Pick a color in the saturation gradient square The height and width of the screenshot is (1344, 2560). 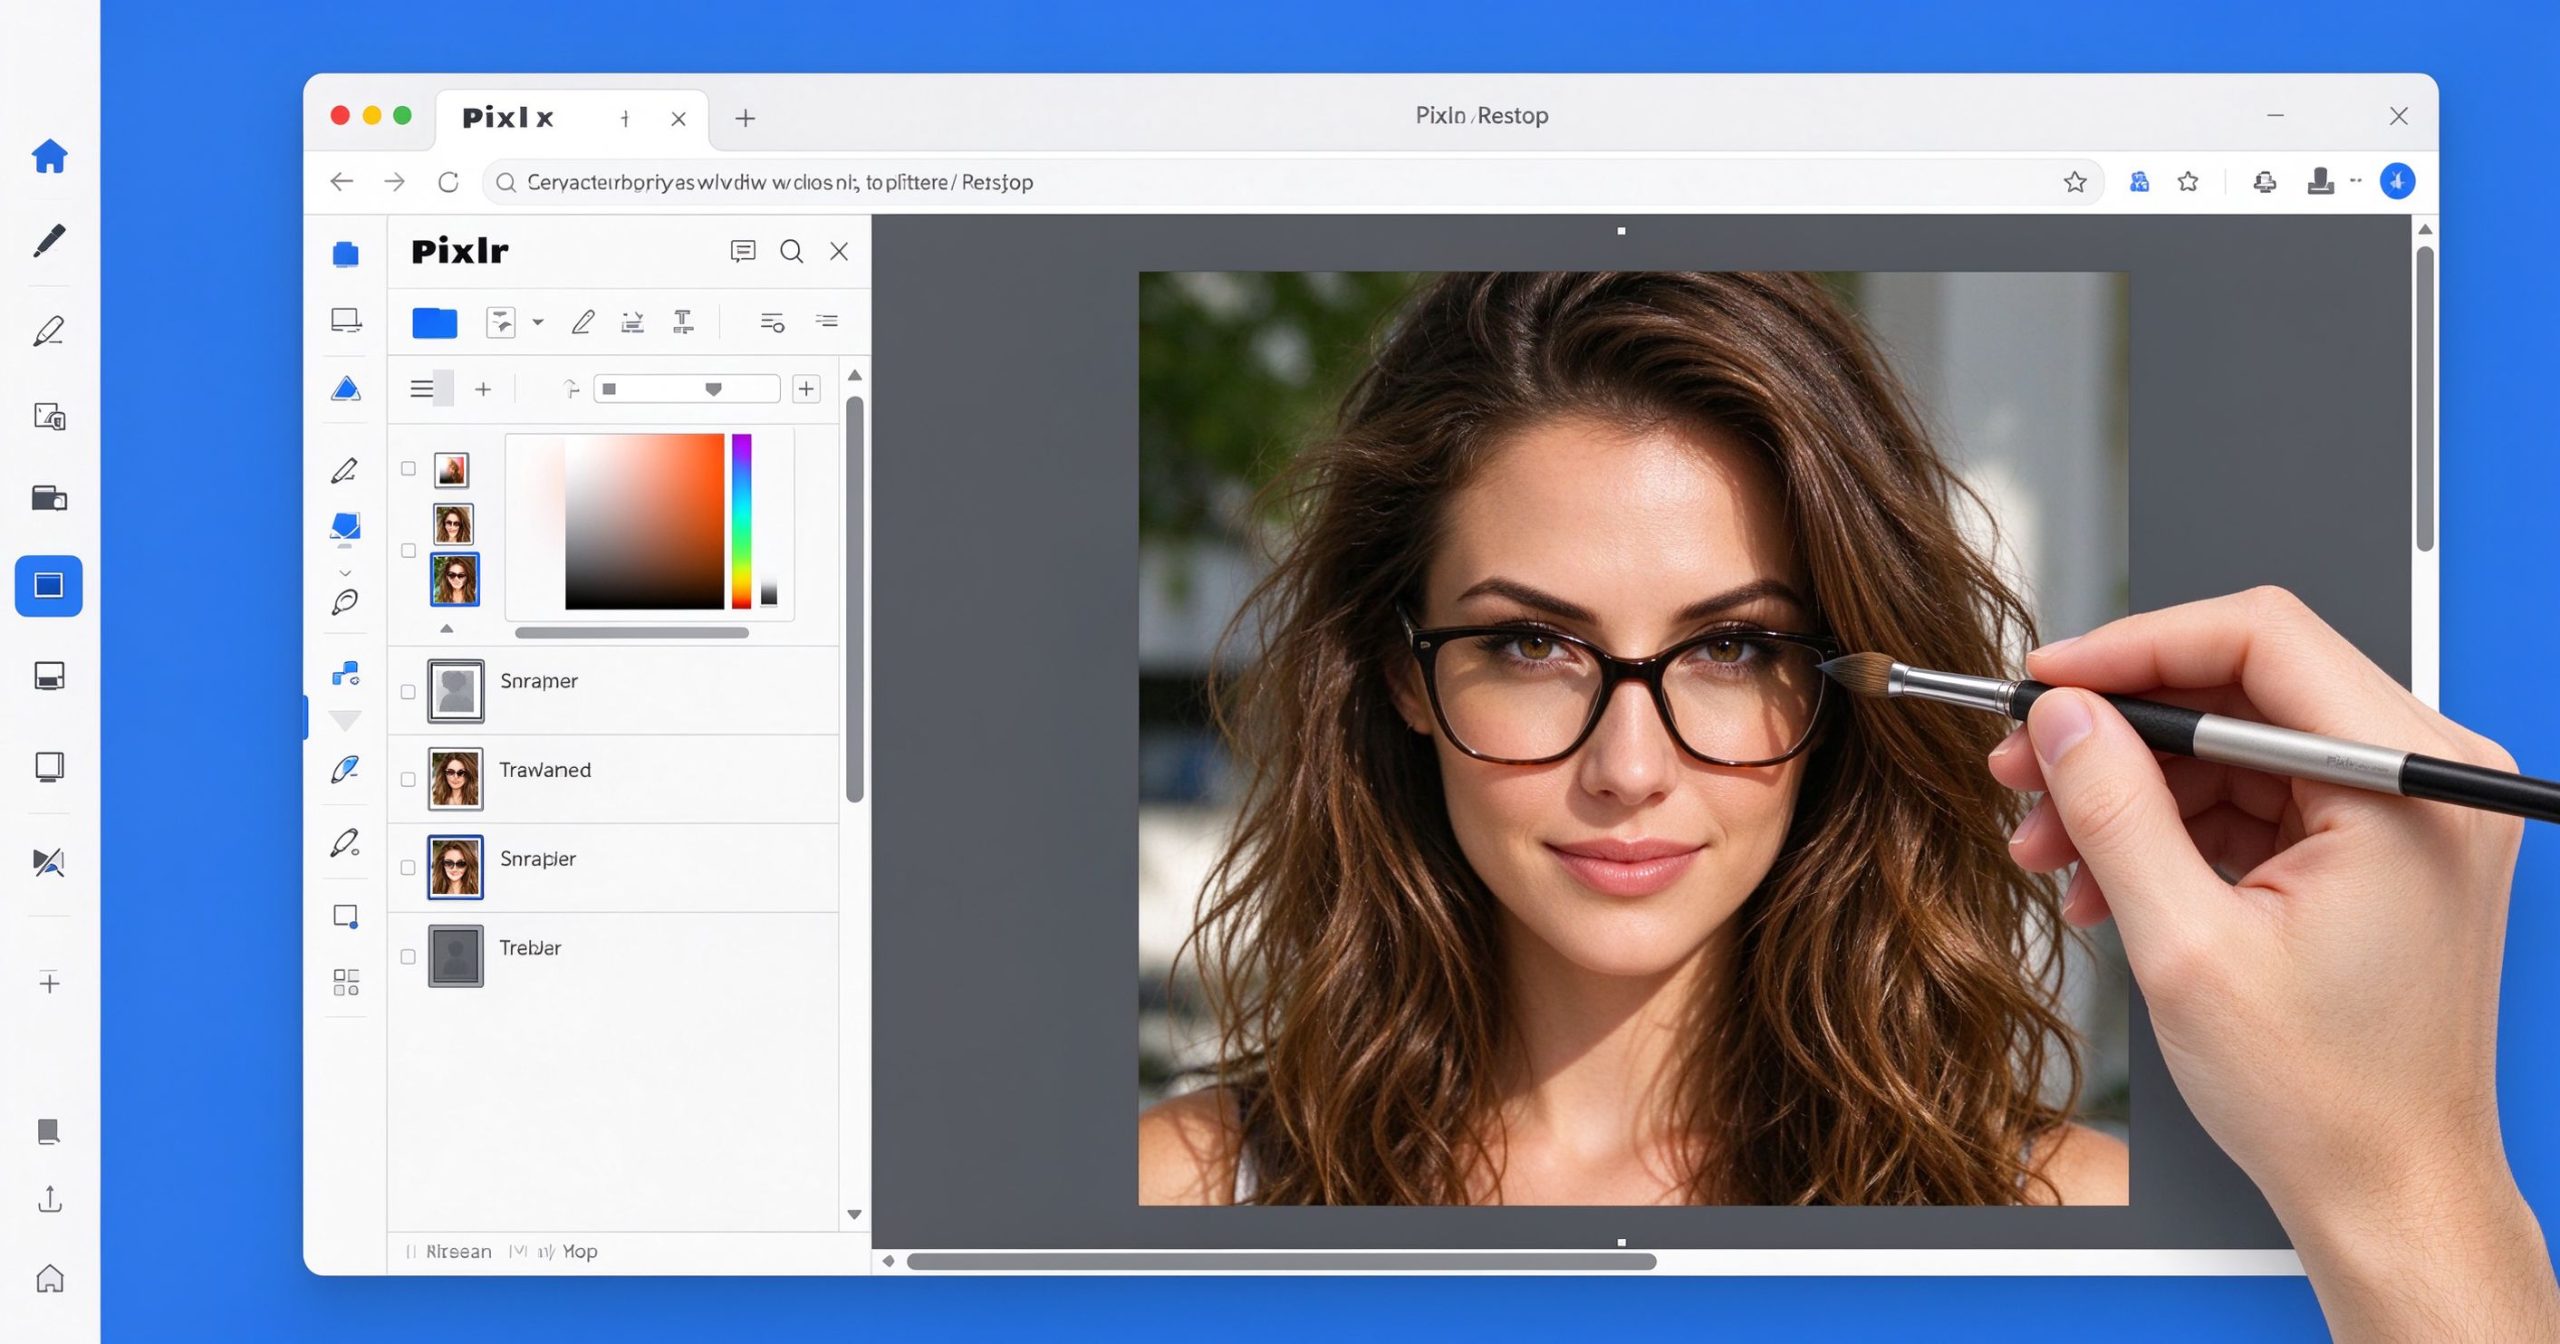[644, 521]
